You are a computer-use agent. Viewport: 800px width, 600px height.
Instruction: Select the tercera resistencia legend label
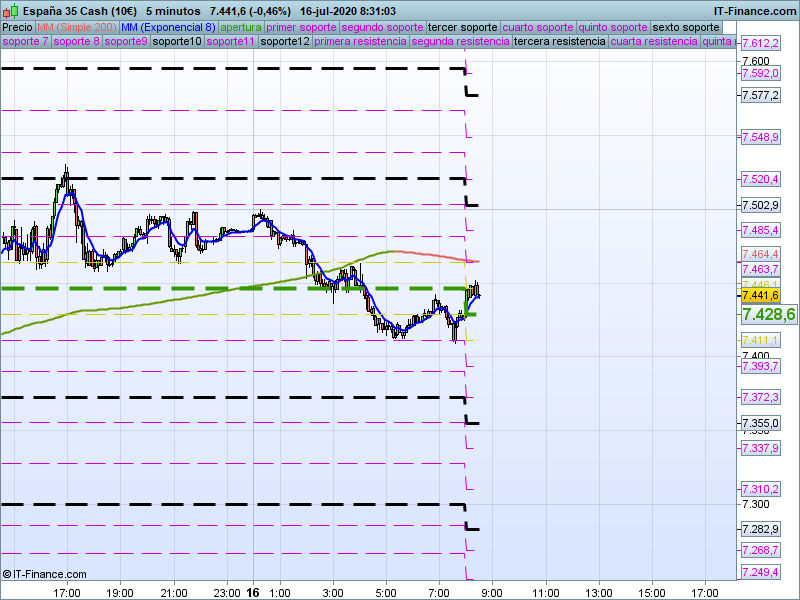pyautogui.click(x=559, y=42)
